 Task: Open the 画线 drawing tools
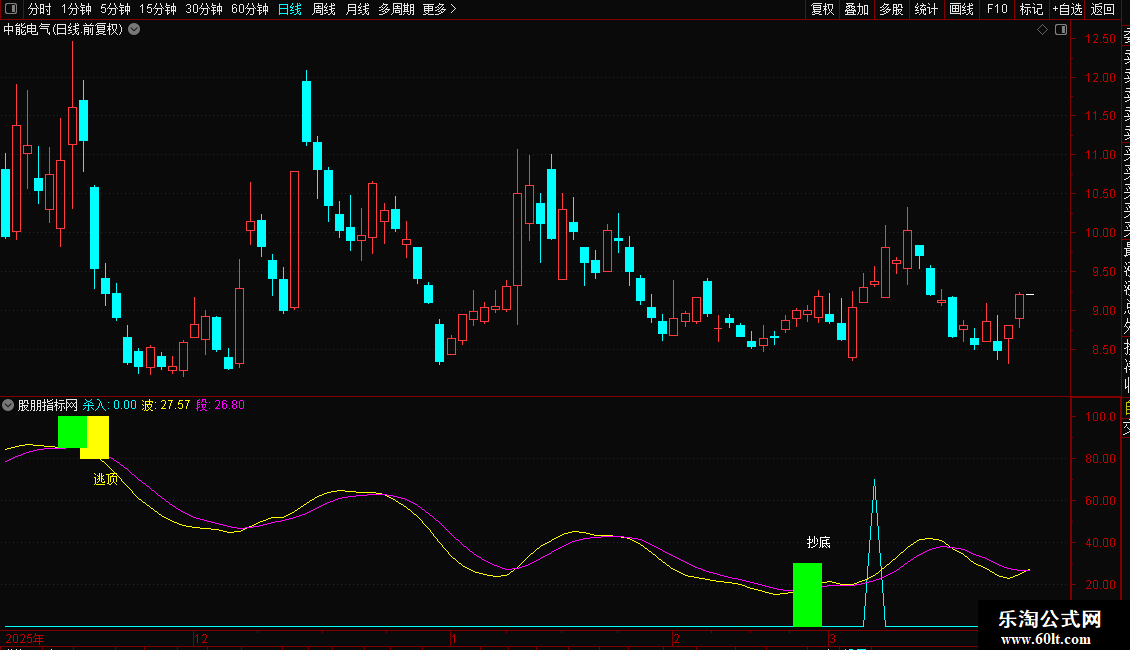pyautogui.click(x=961, y=9)
